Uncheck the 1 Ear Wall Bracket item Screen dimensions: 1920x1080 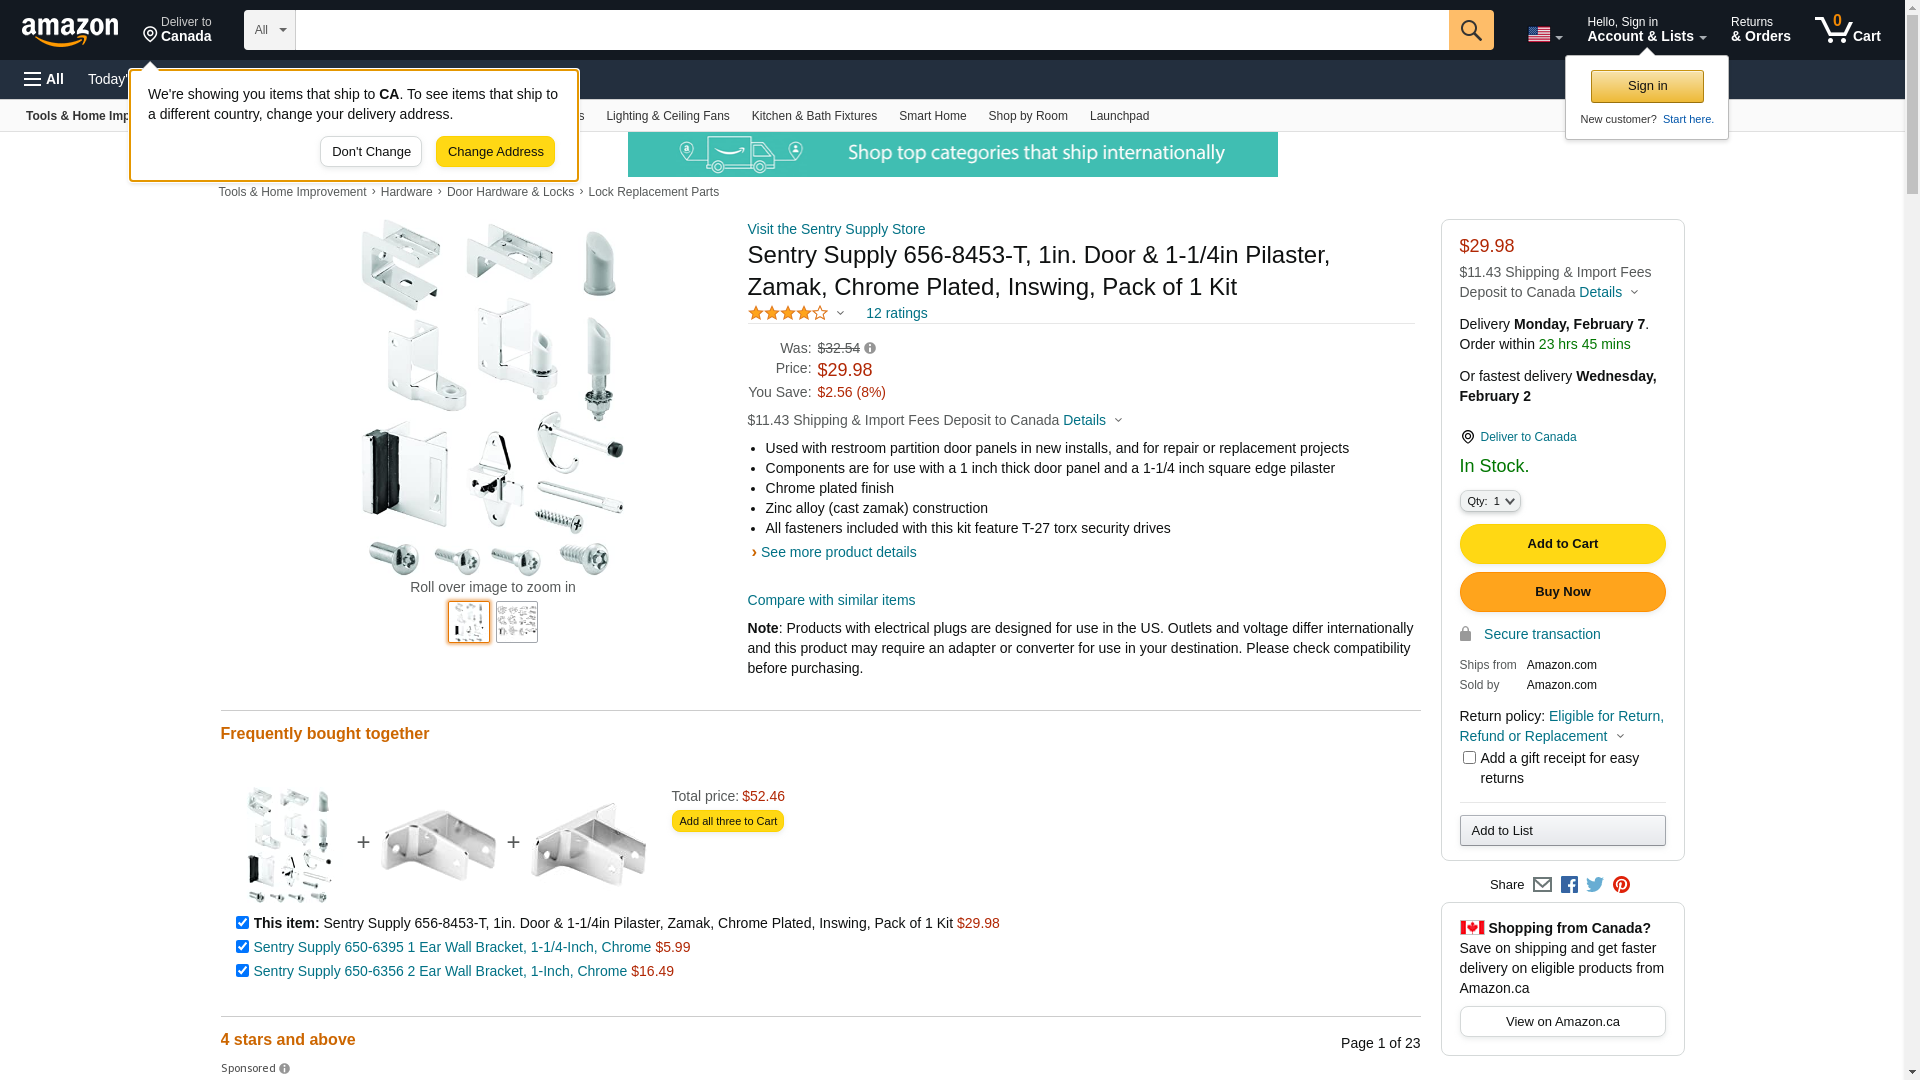[242, 947]
